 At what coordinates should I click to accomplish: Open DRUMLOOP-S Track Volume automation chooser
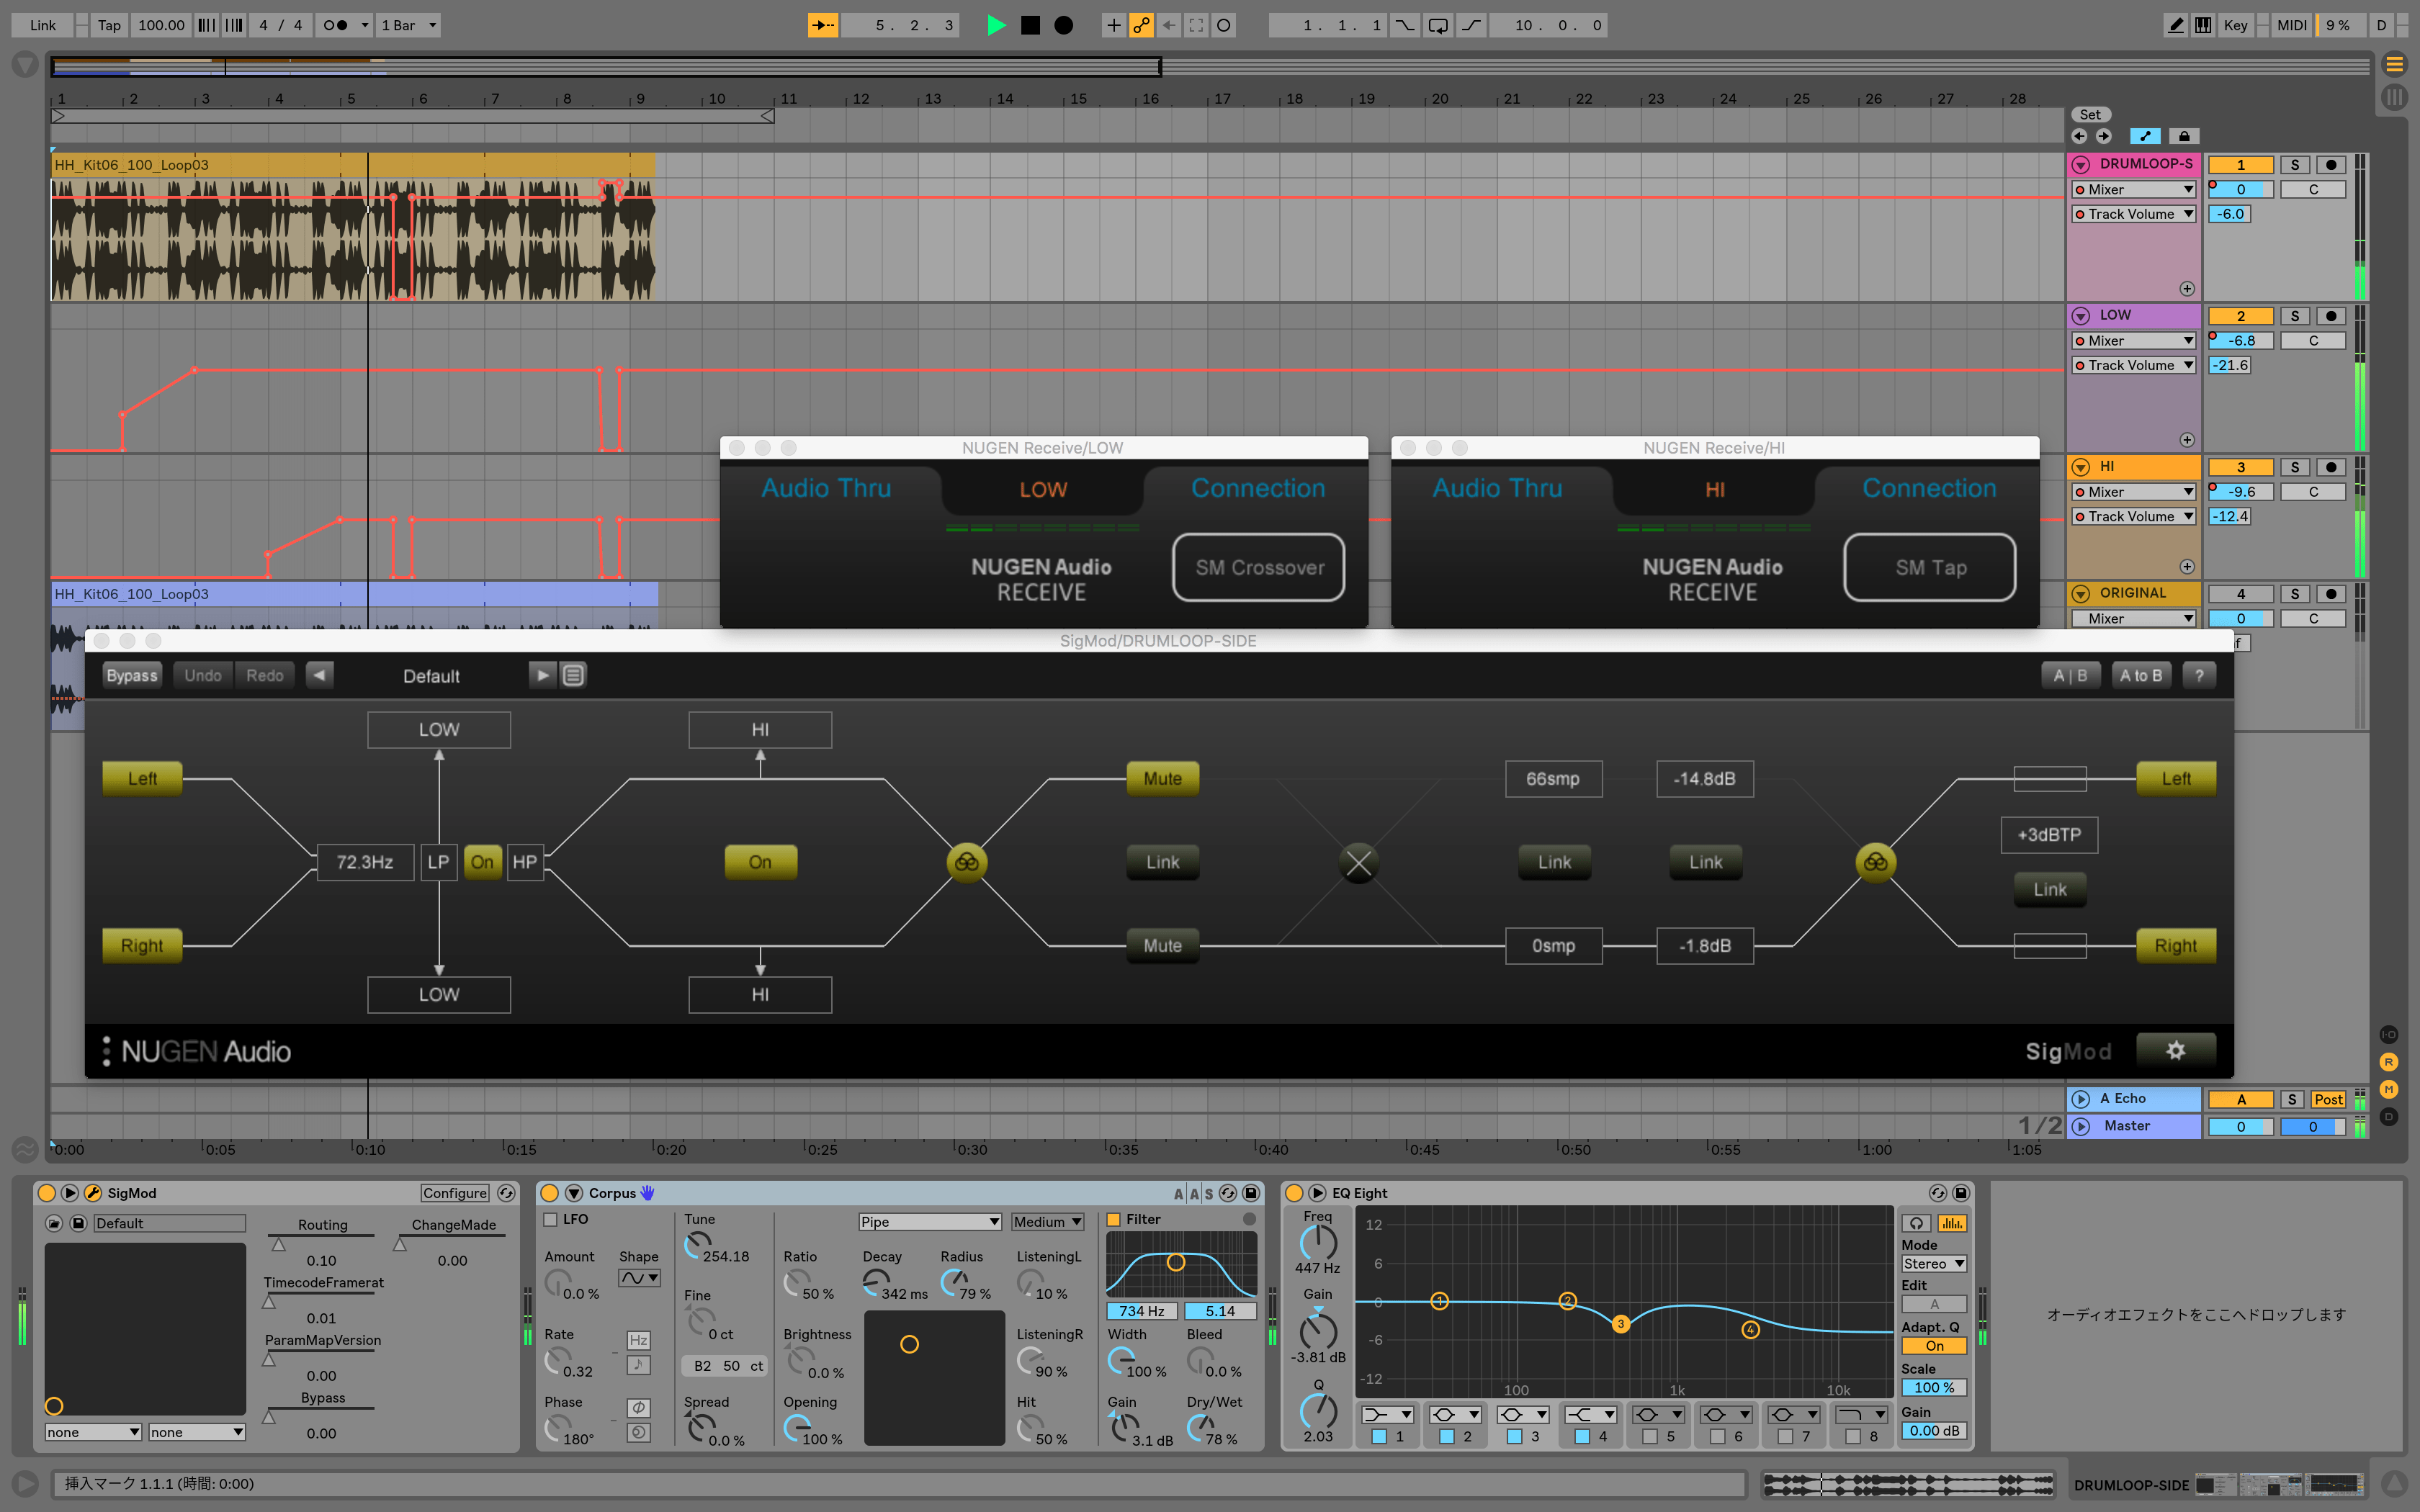point(2134,214)
